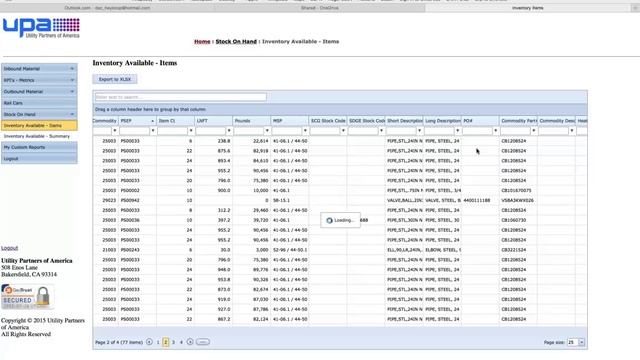Toggle PSEP column sort arrow
Viewport: 640px width, 360px height.
point(152,121)
